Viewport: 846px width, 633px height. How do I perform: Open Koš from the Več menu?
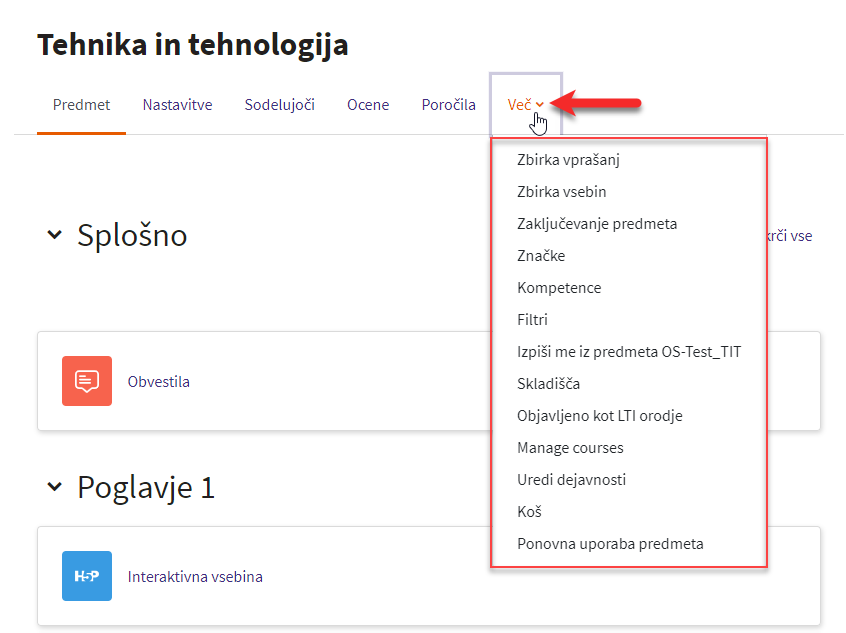[529, 512]
